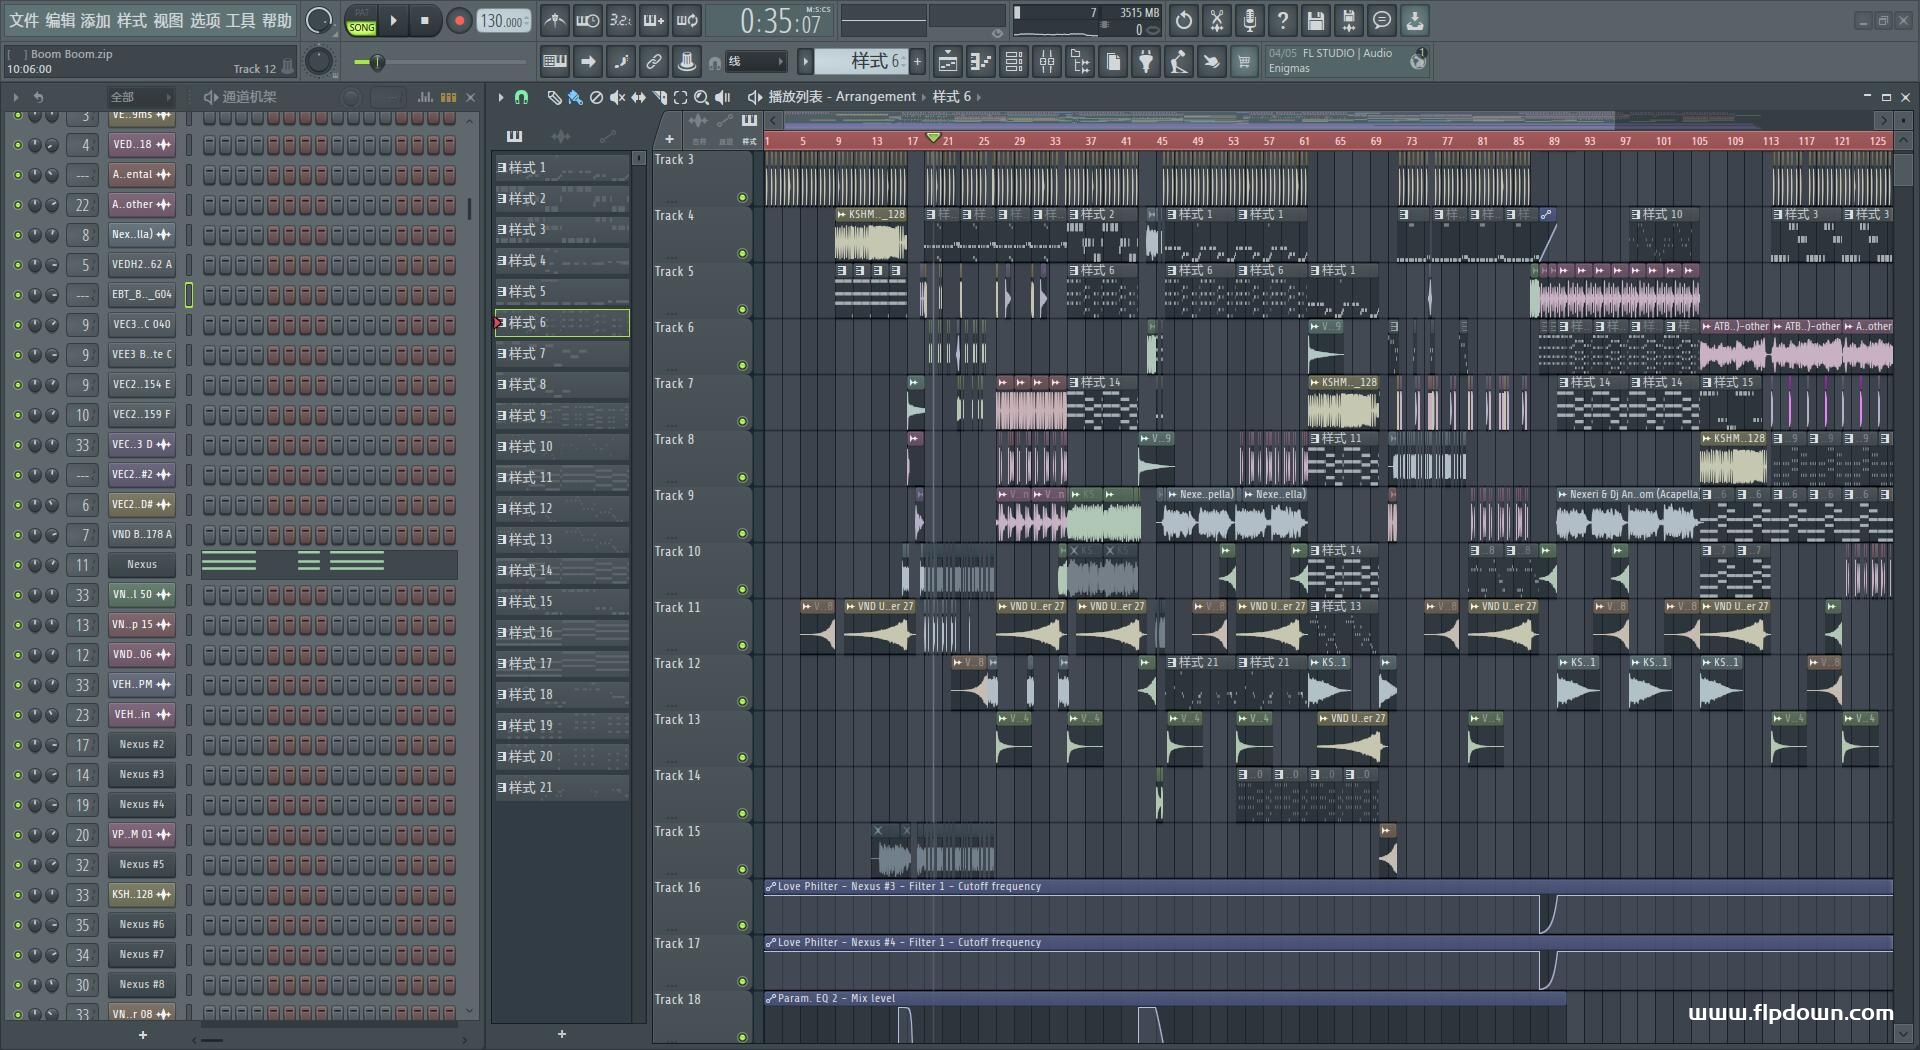Toggle the EBT_B.._604 channel select LED
Image resolution: width=1920 pixels, height=1050 pixels.
pyautogui.click(x=189, y=294)
